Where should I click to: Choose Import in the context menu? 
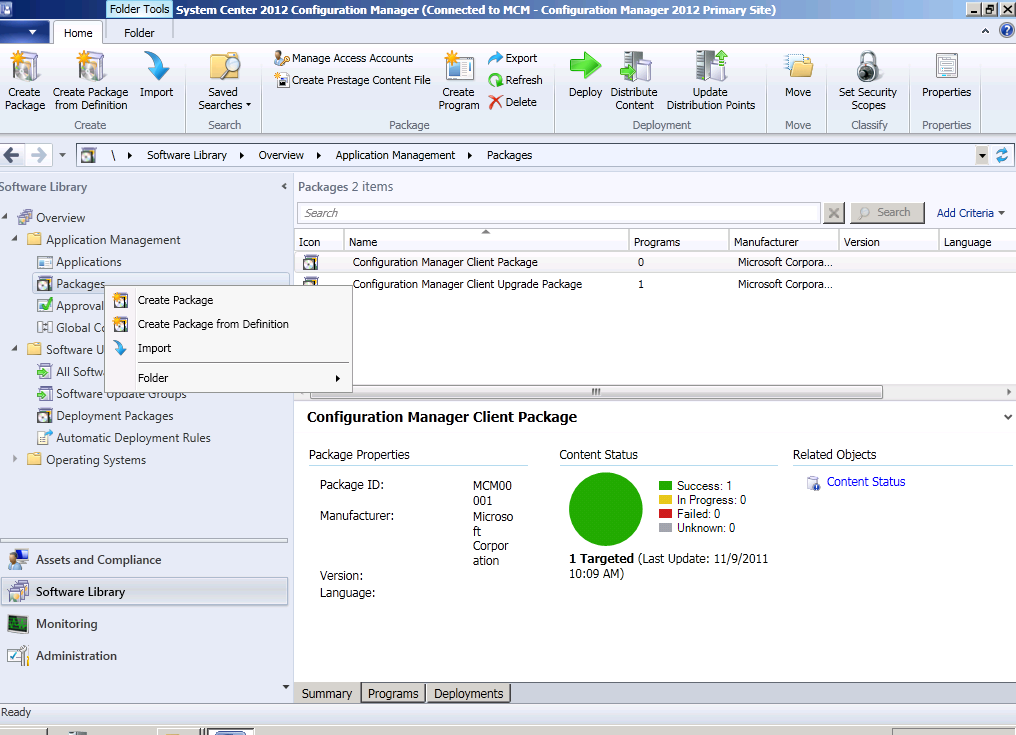pyautogui.click(x=229, y=348)
